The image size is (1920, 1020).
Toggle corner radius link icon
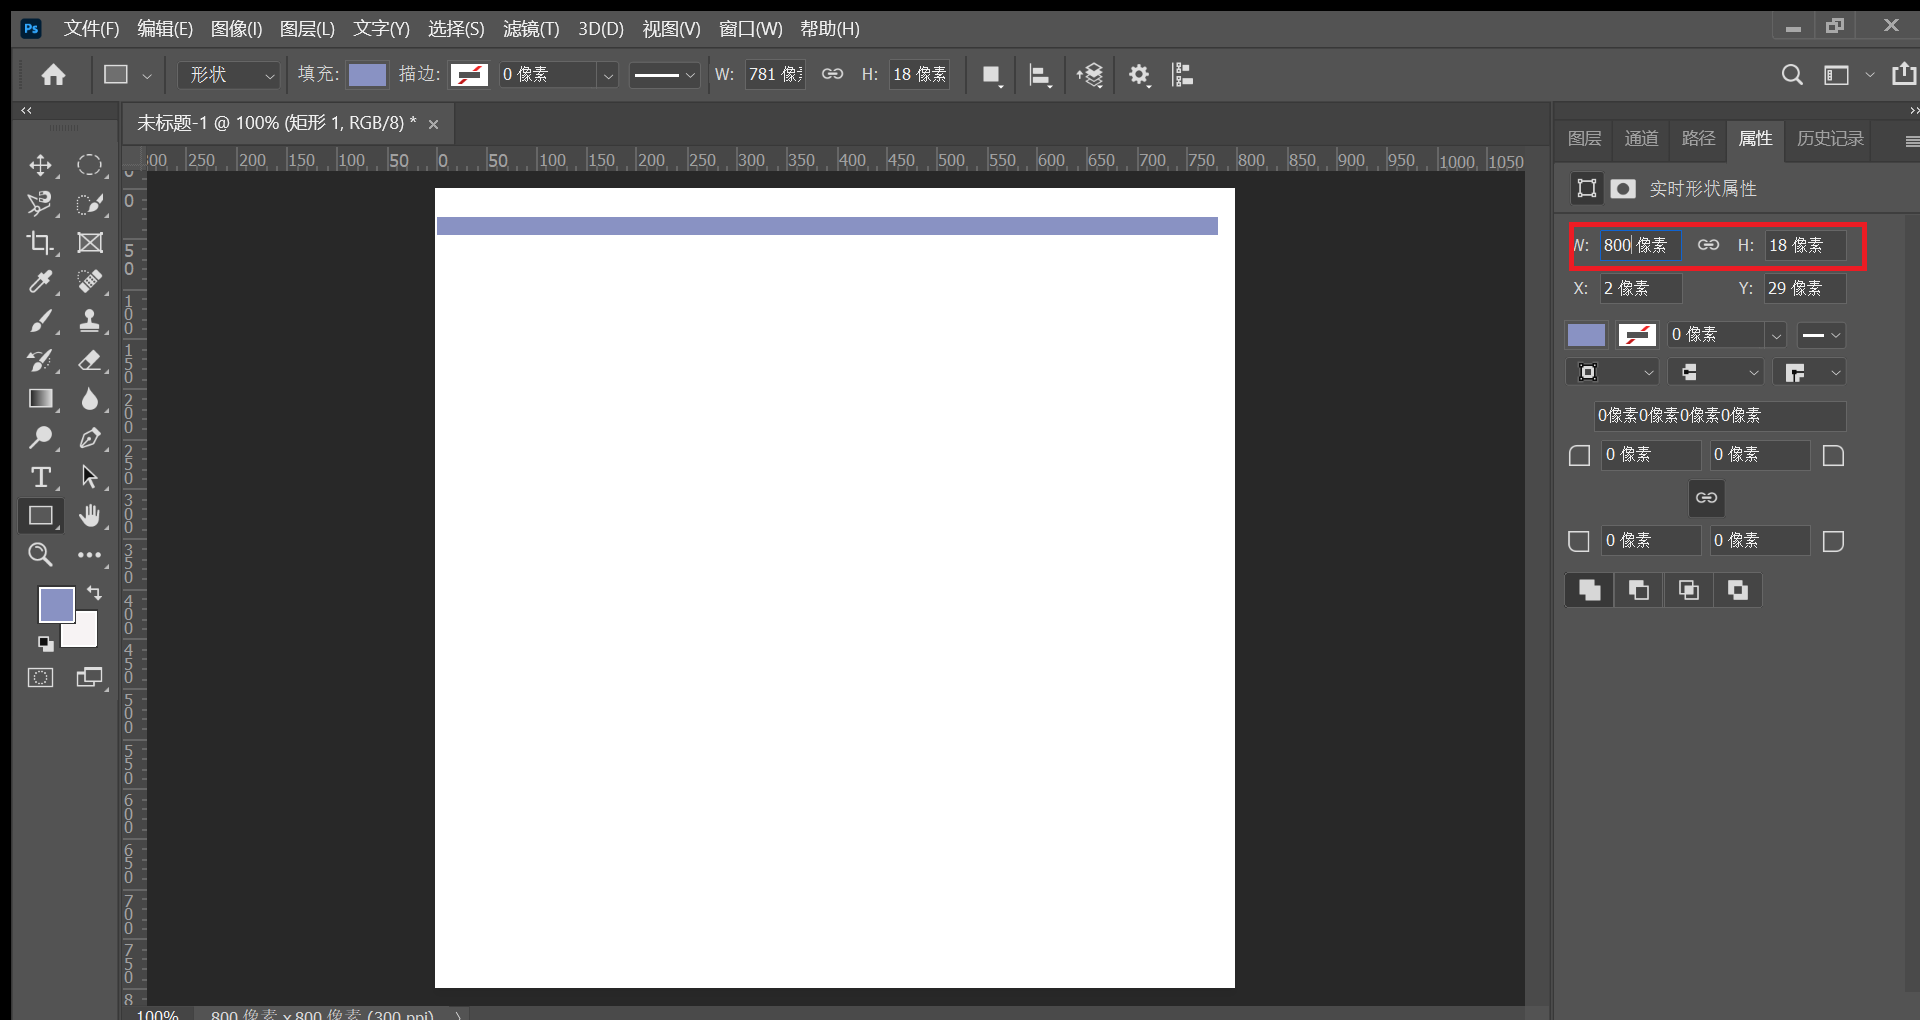coord(1707,498)
